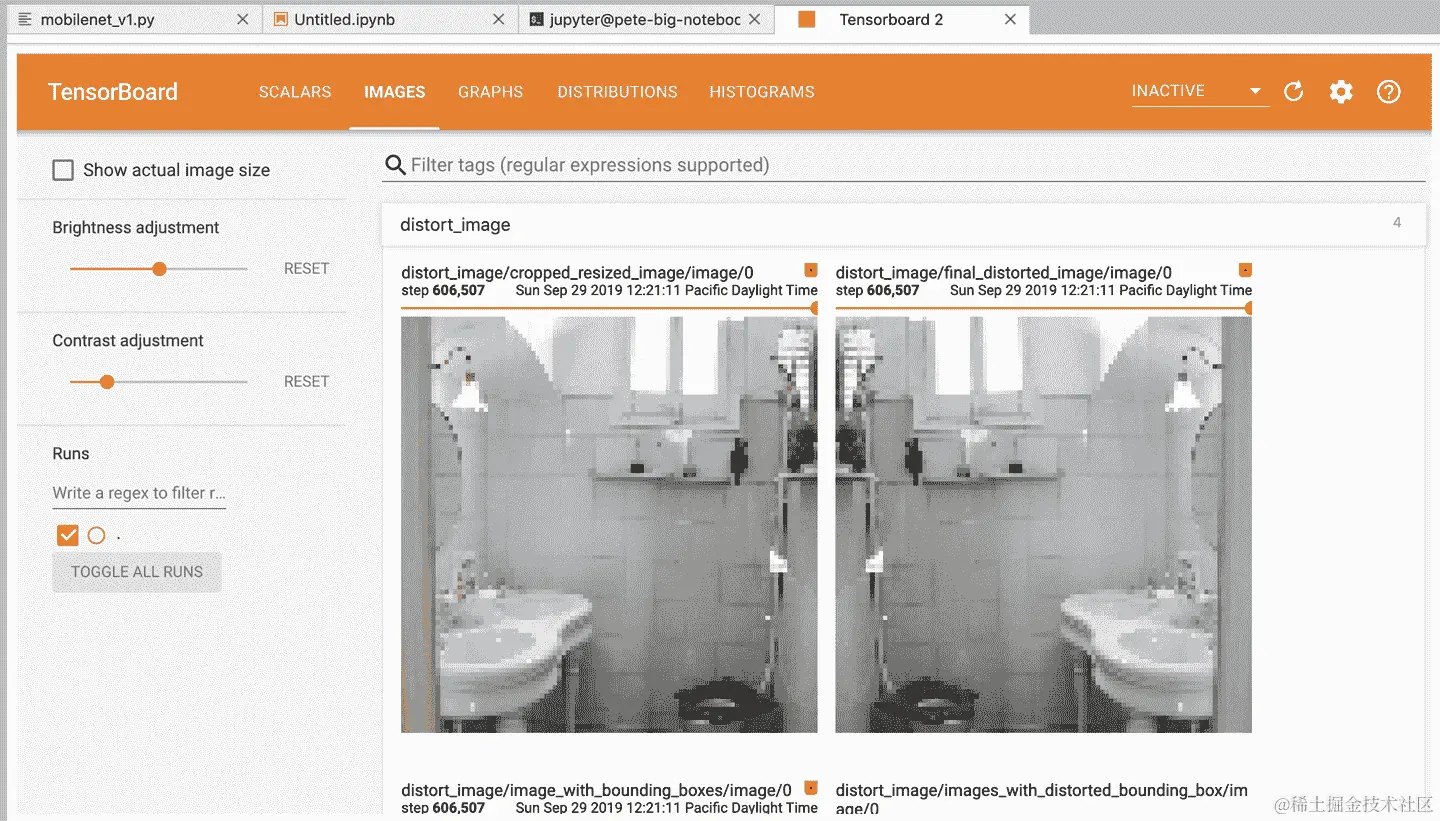Click the distort_image/final_distorted_image/image/0 title

point(1003,273)
